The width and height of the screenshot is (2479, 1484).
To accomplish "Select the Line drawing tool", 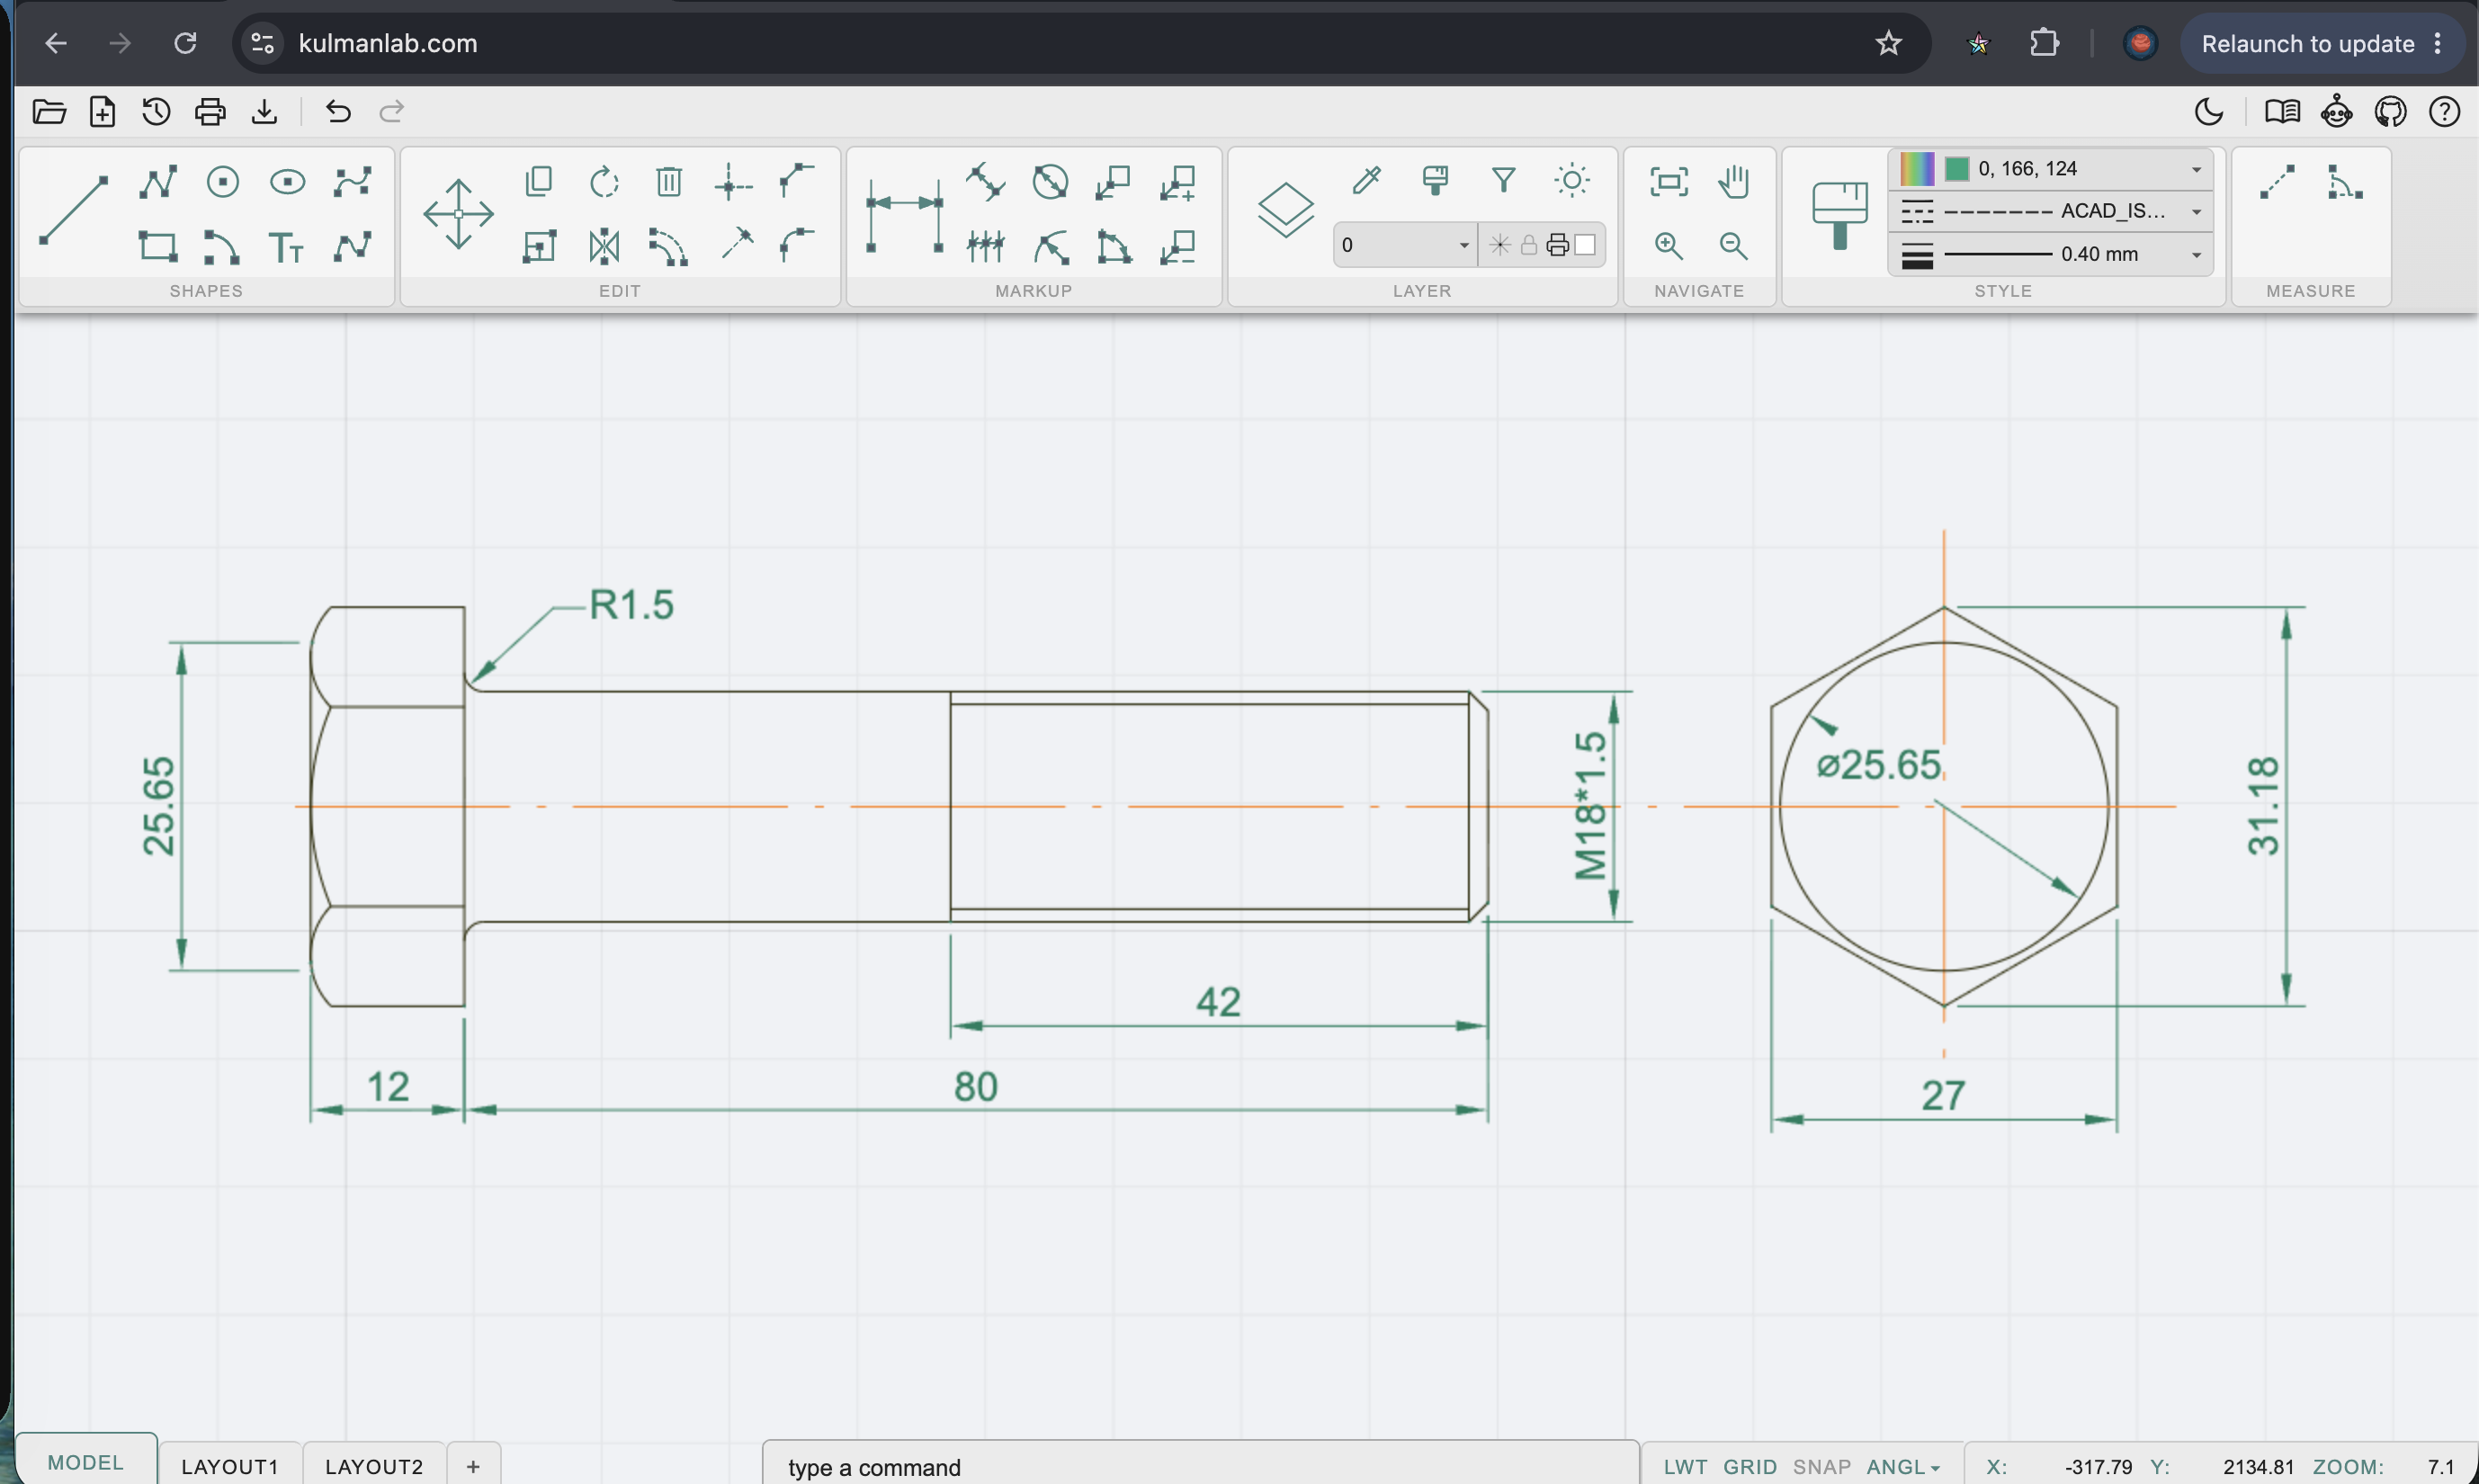I will (73, 210).
